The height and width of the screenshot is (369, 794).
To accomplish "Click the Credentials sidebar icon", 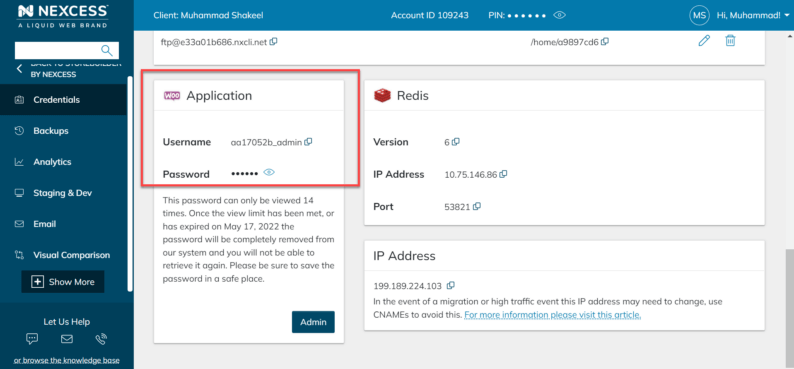I will 19,100.
